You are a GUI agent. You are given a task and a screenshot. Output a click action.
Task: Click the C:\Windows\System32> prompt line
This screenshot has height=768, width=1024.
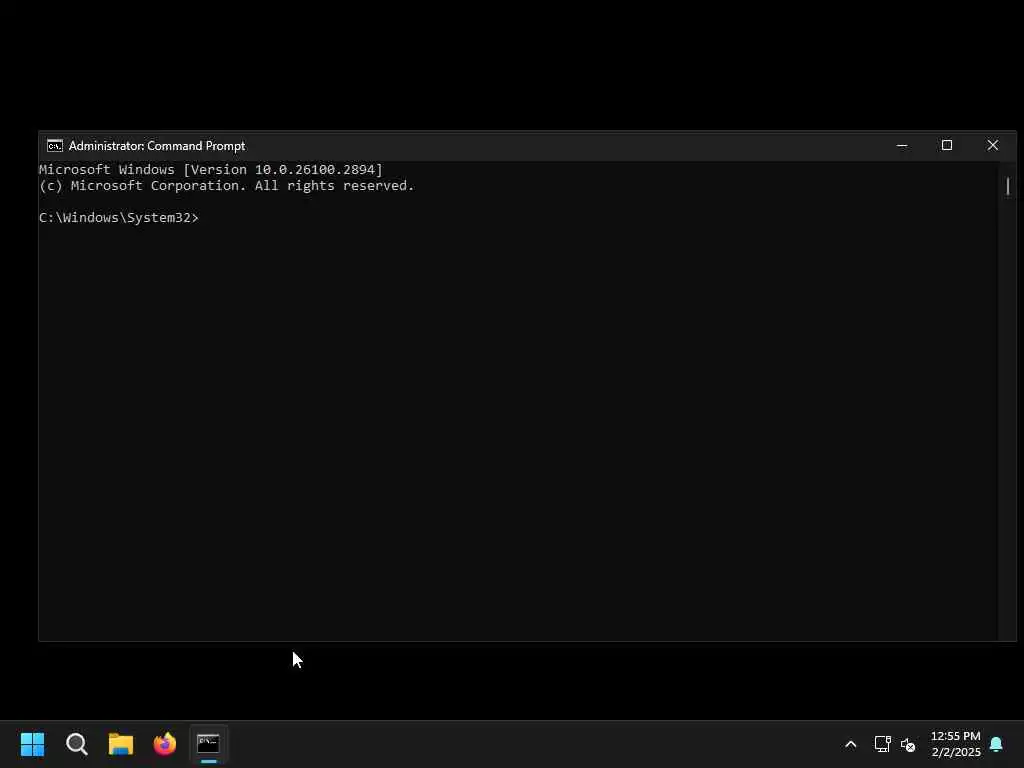[x=119, y=217]
